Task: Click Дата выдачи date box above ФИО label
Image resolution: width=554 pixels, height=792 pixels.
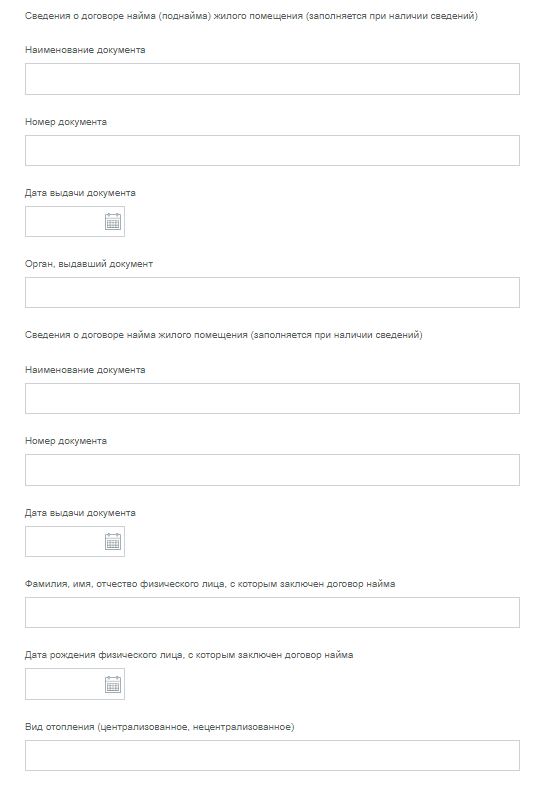Action: click(x=75, y=541)
